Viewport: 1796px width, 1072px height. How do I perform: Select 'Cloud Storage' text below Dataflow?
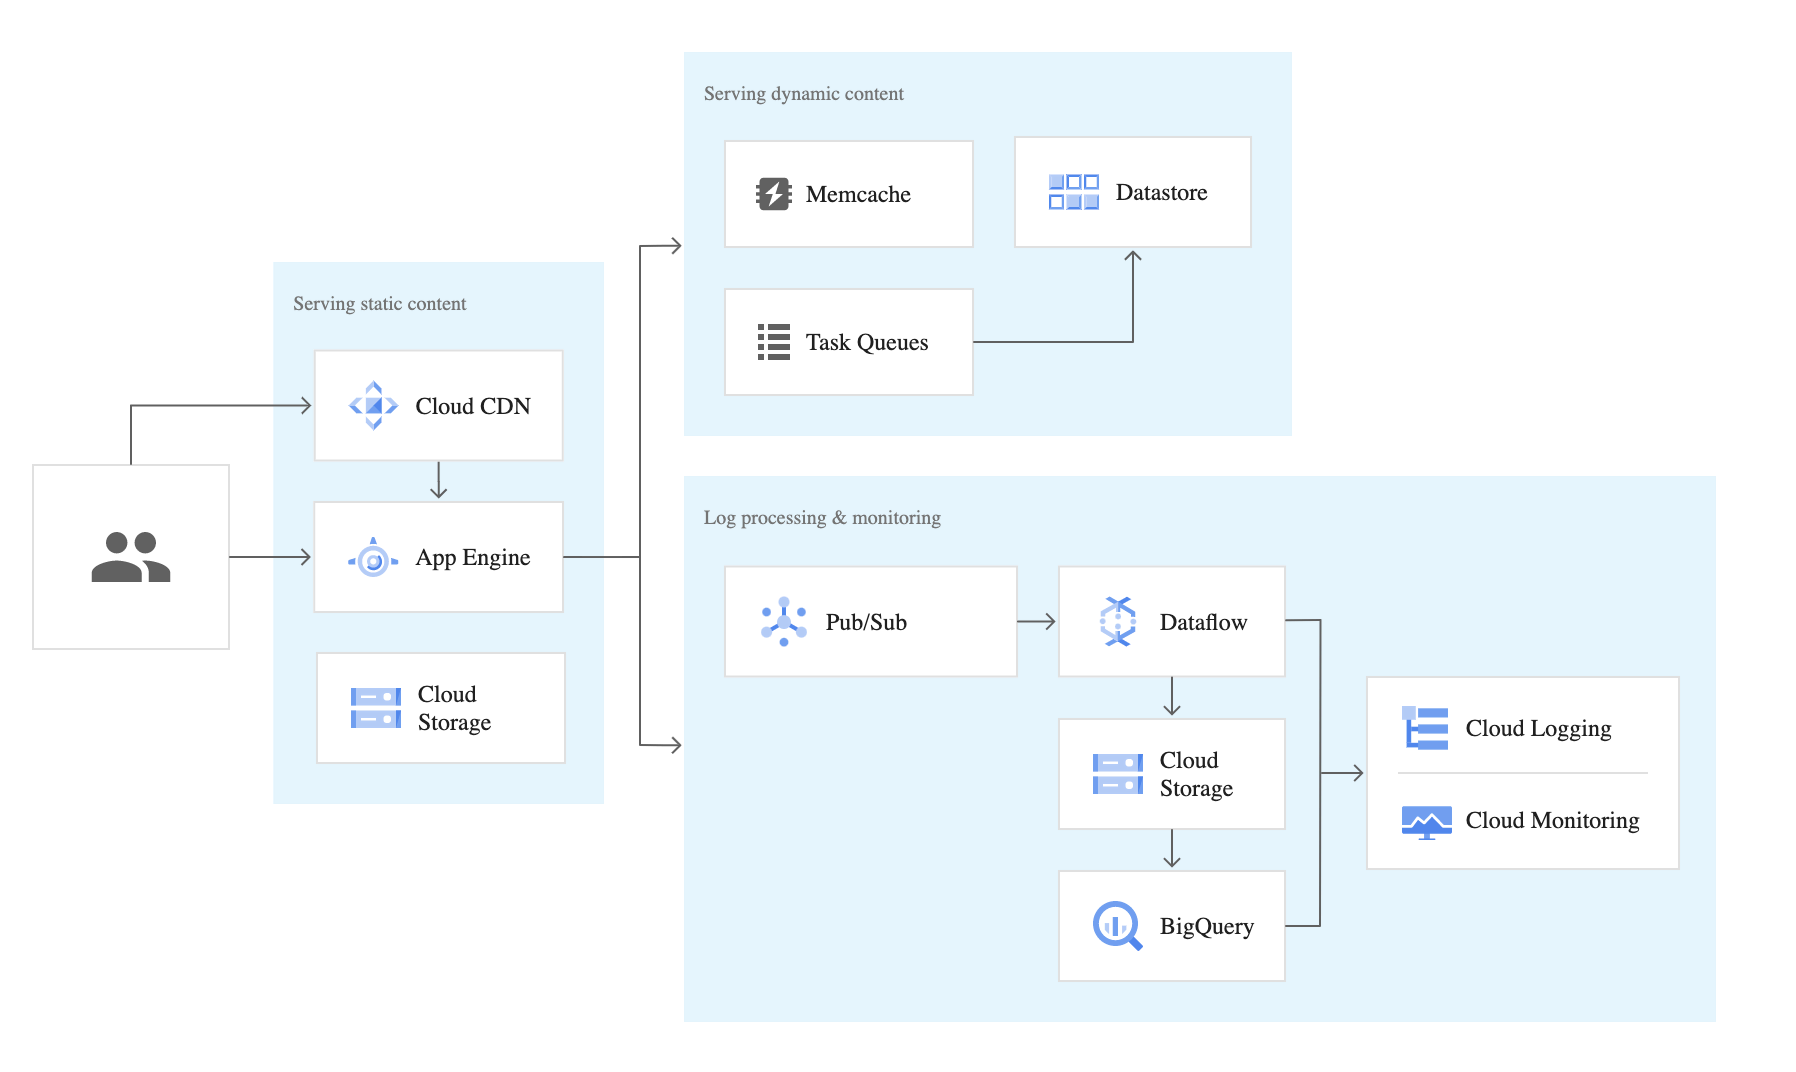coord(1196,774)
